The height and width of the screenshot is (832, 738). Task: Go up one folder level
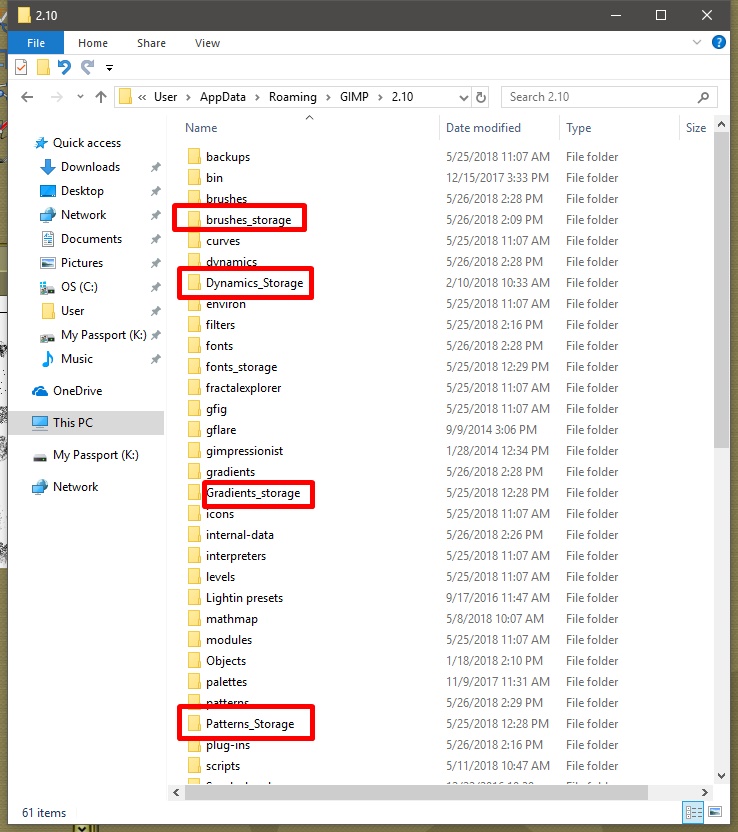(101, 97)
